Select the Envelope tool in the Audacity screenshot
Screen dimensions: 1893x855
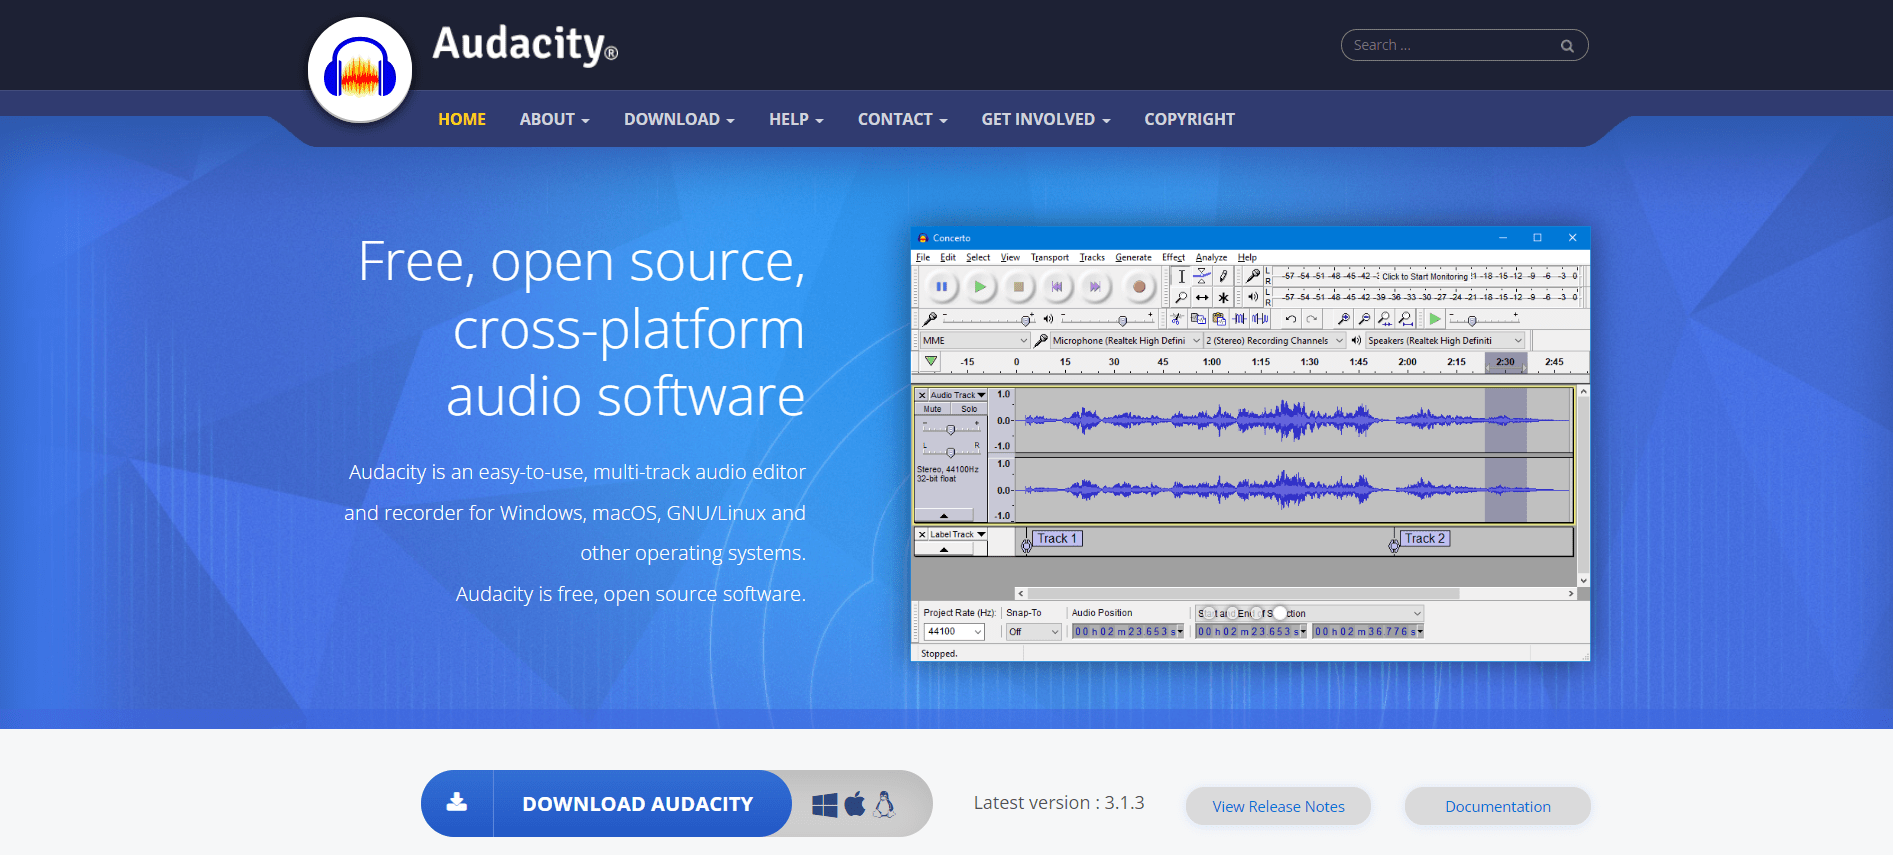[1202, 277]
